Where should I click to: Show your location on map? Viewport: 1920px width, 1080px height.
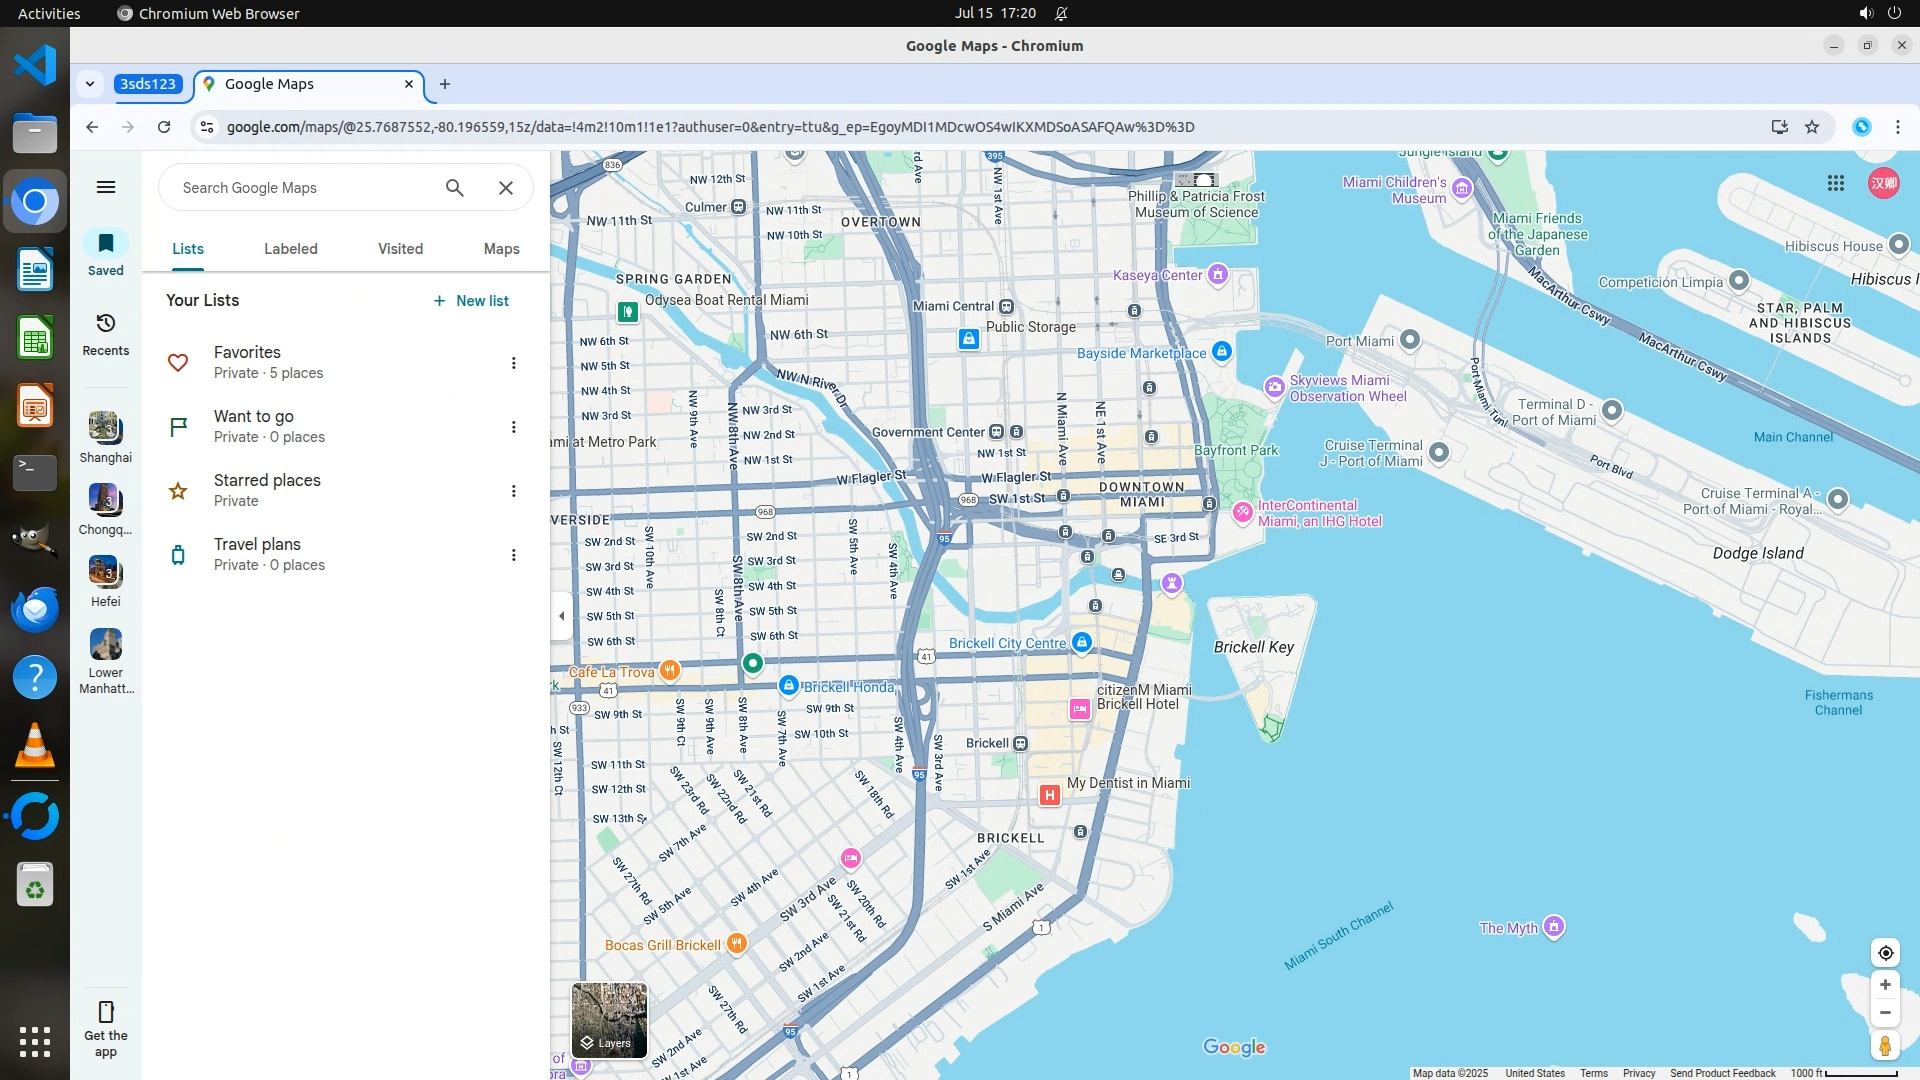tap(1885, 953)
